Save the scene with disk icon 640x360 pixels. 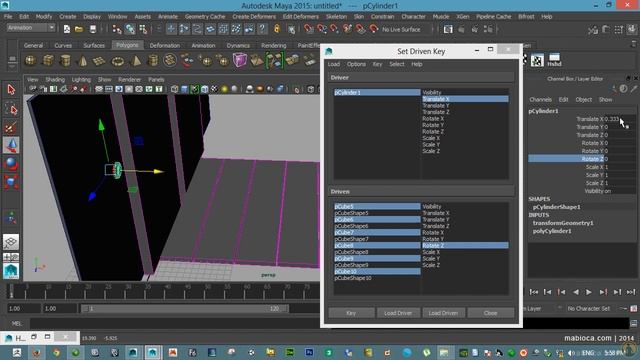coord(93,29)
